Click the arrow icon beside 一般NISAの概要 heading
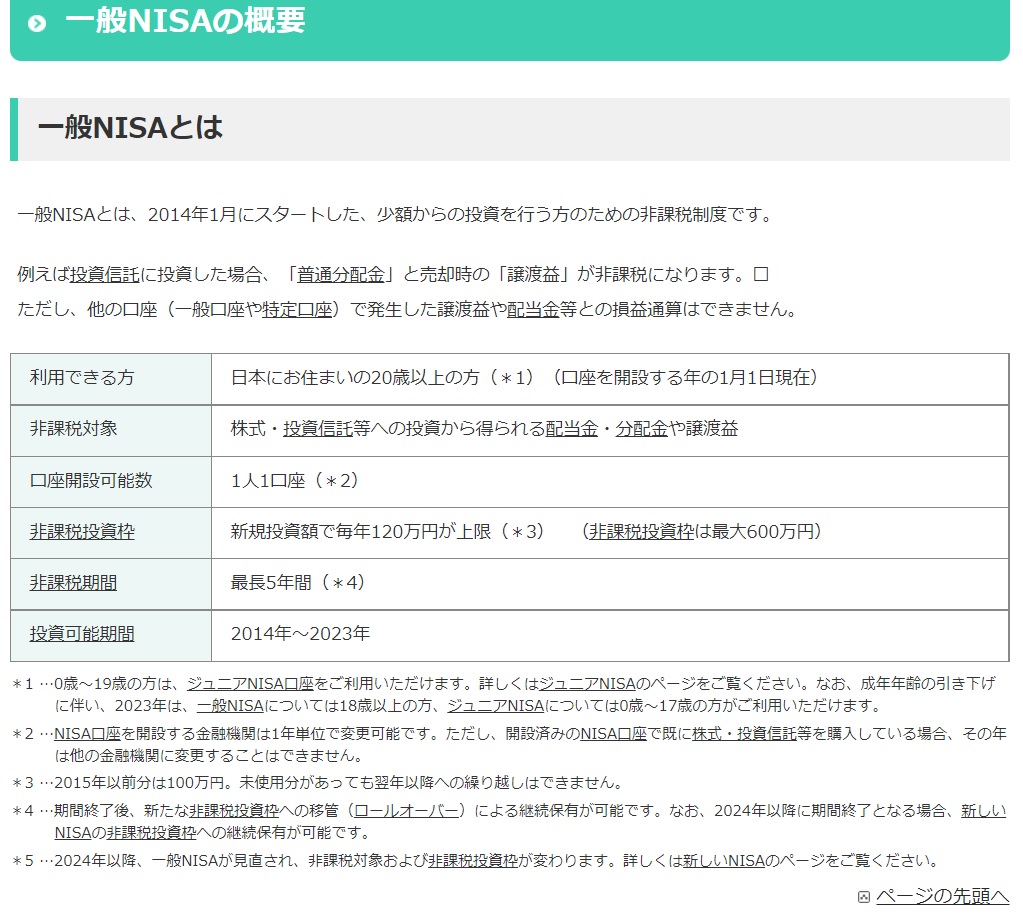This screenshot has width=1023, height=915. click(37, 23)
